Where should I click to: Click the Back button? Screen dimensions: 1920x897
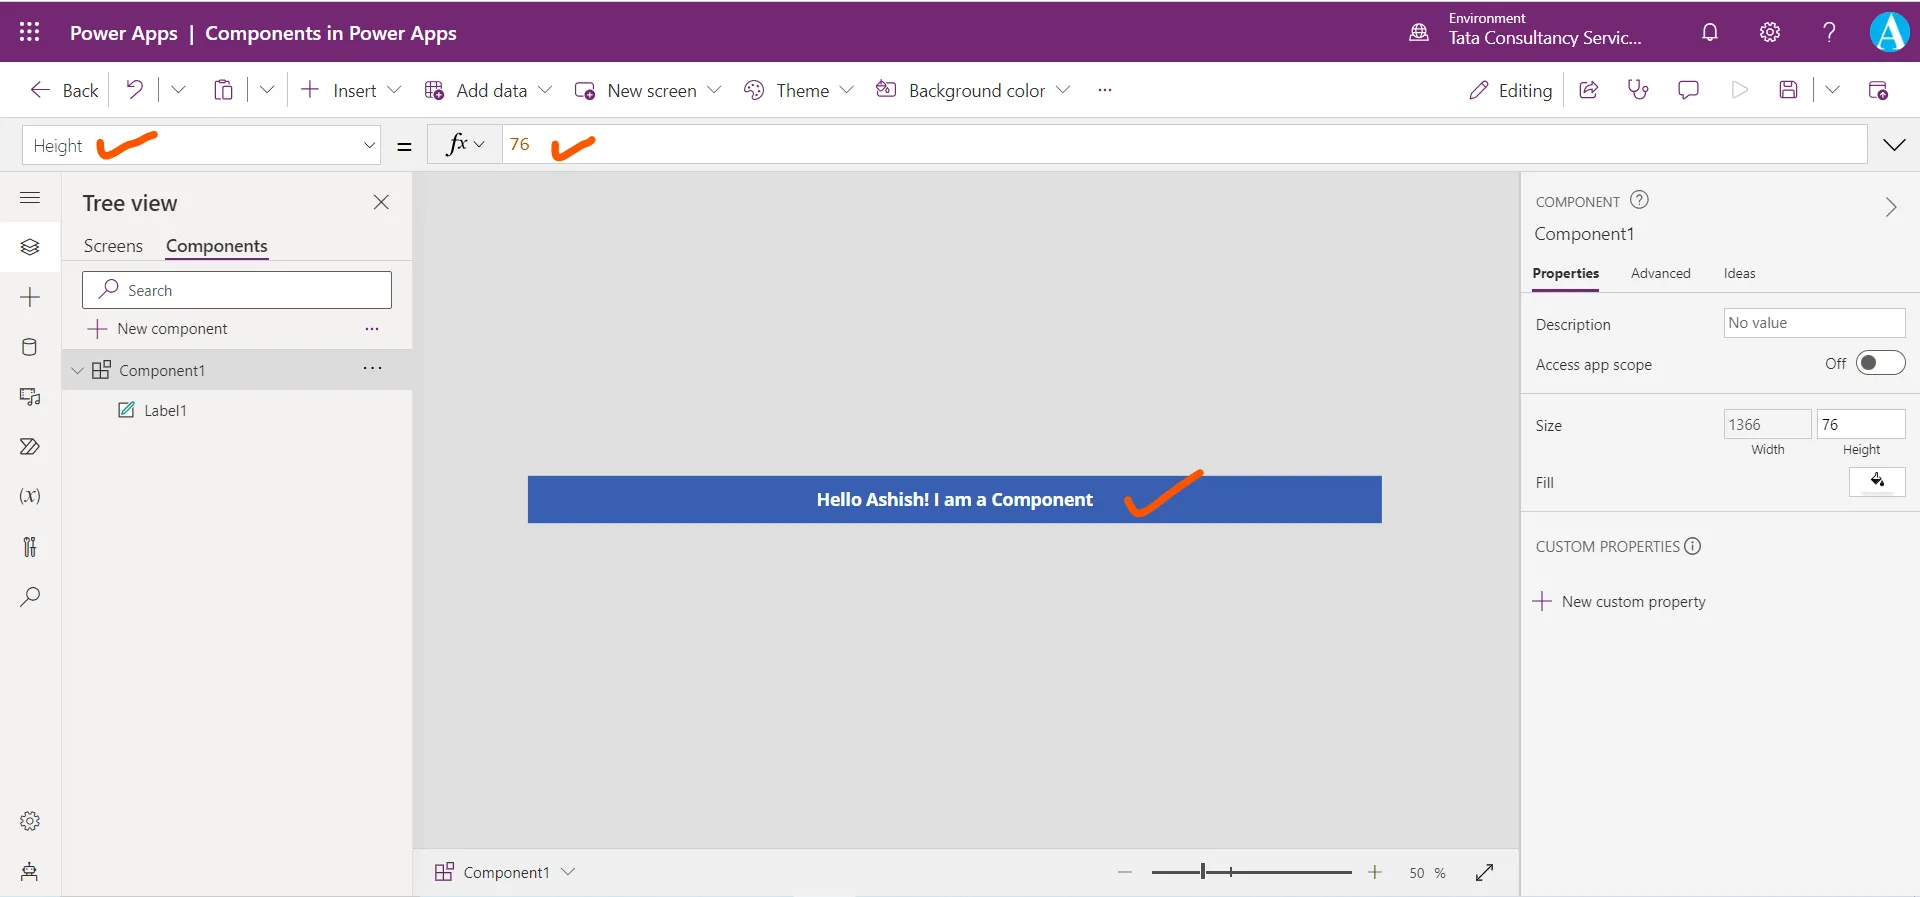tap(65, 90)
